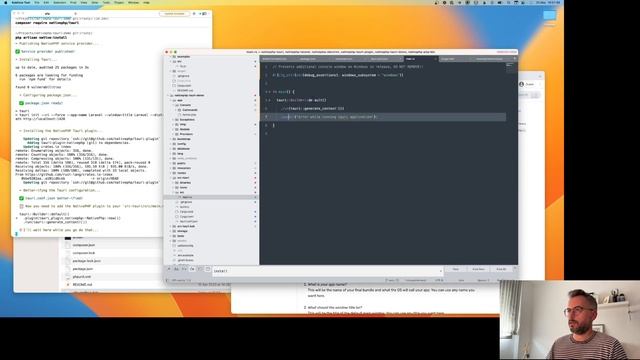The width and height of the screenshot is (640, 360).
Task: Open README.md near the sidebar top
Action: pos(185,90)
